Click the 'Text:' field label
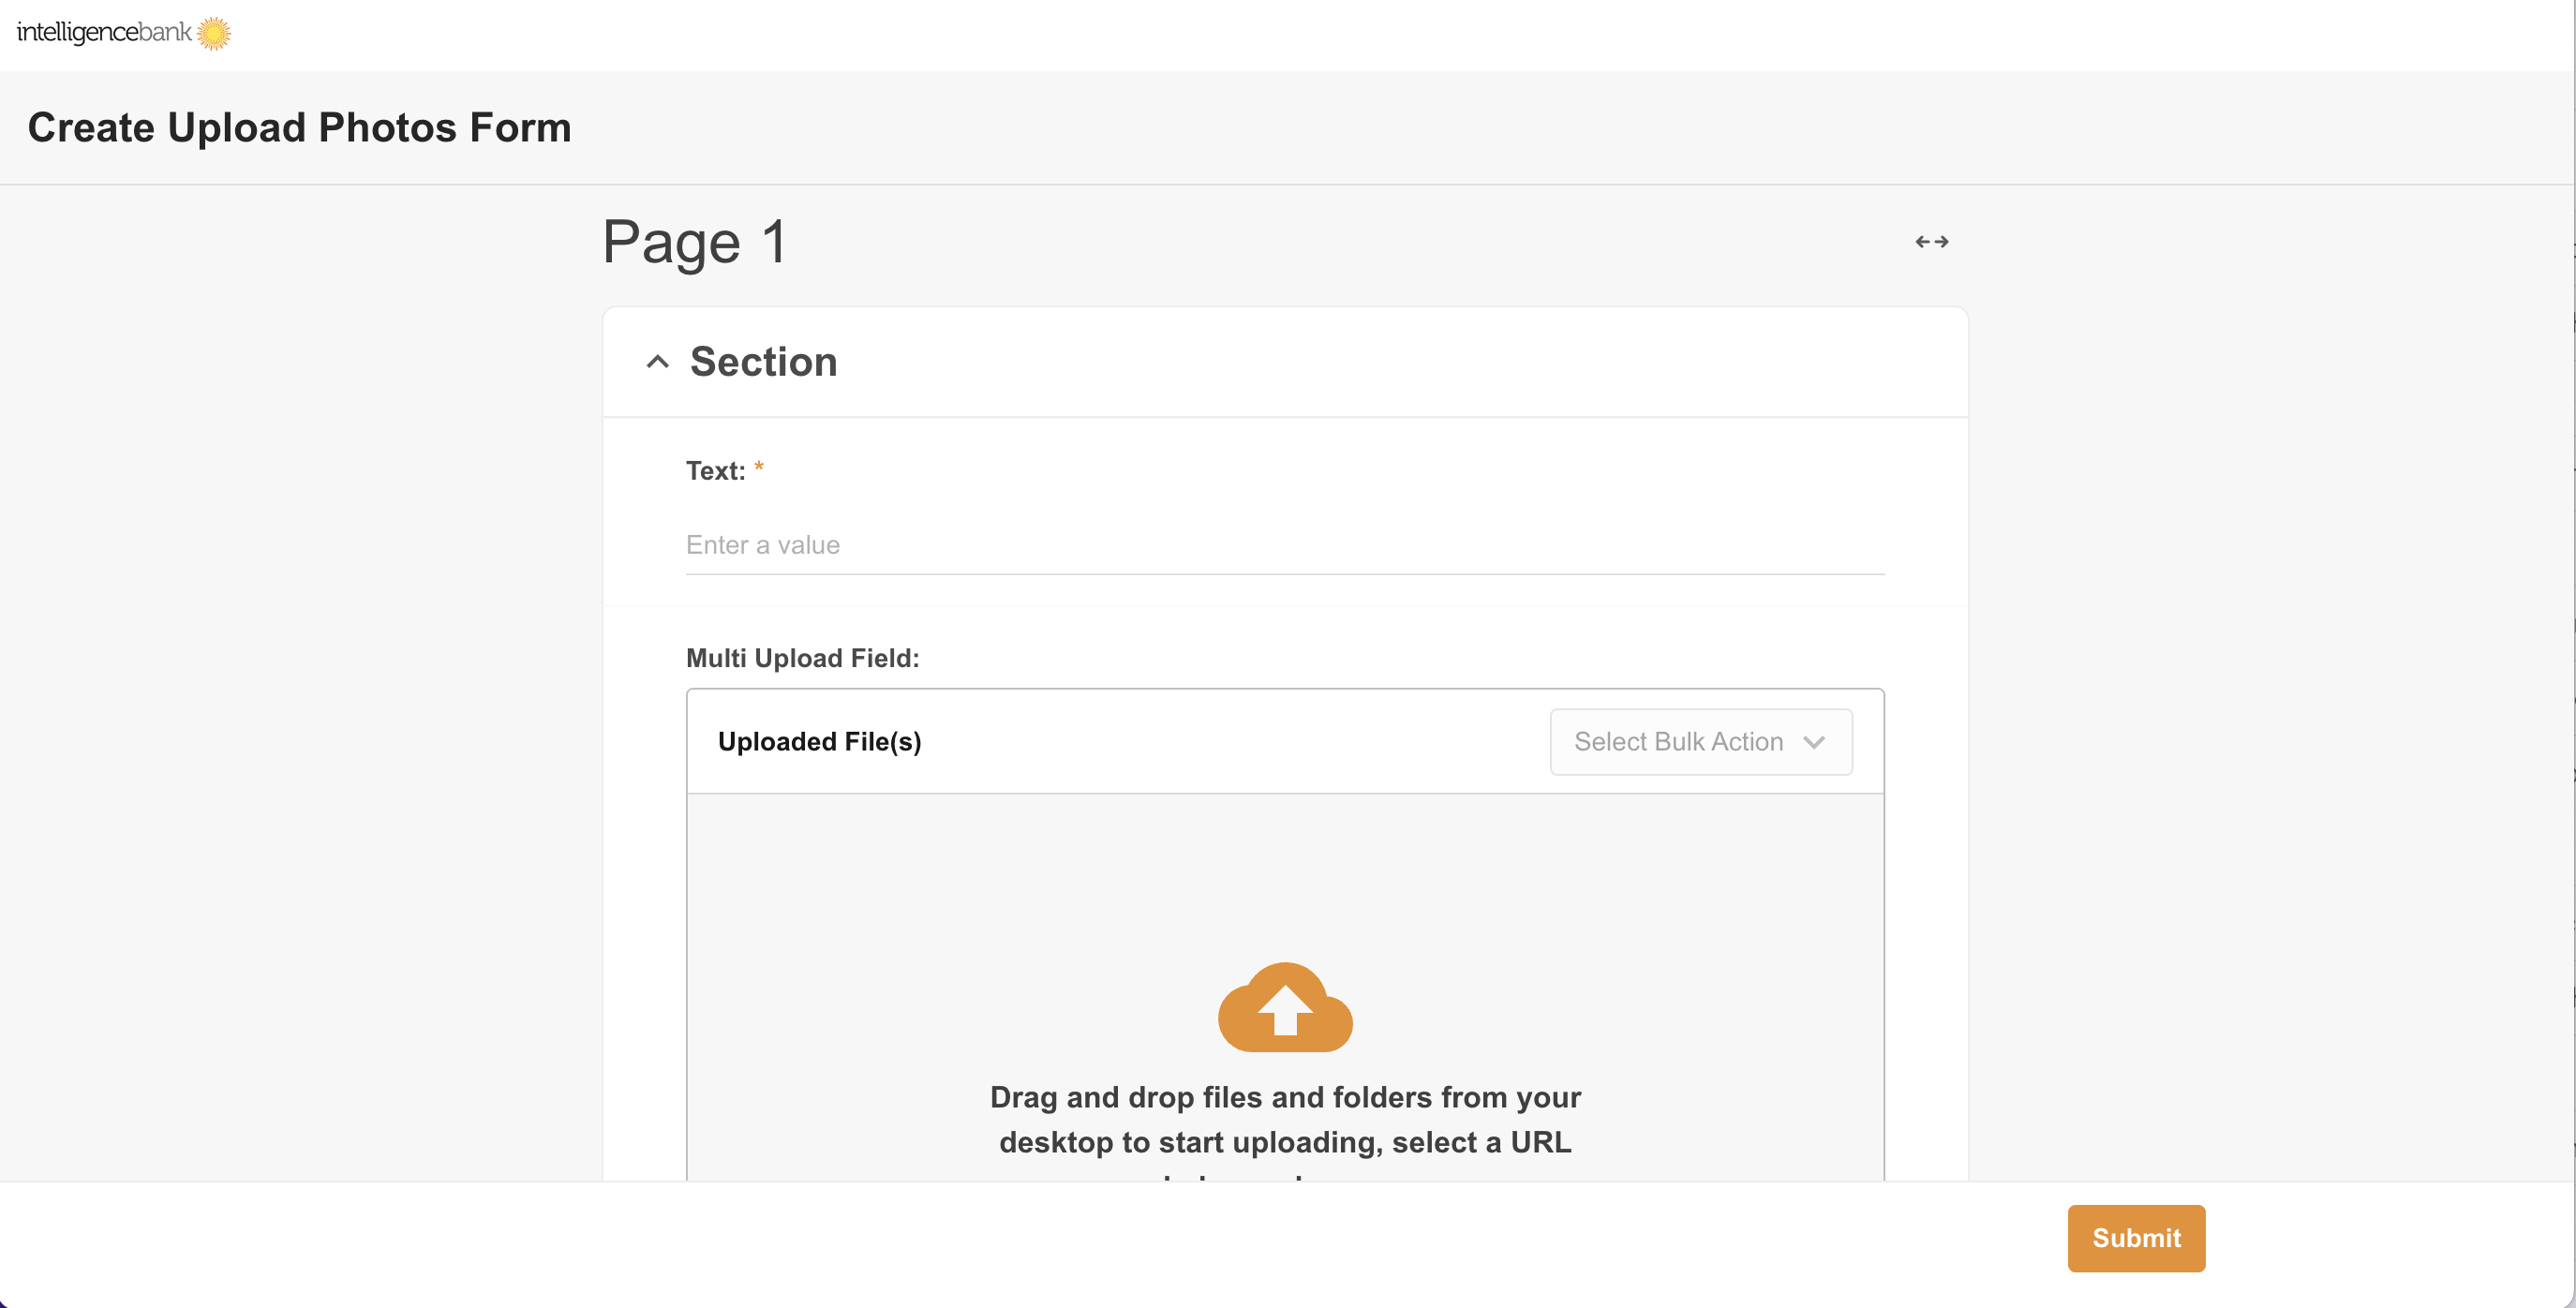This screenshot has height=1308, width=2576. pos(715,471)
